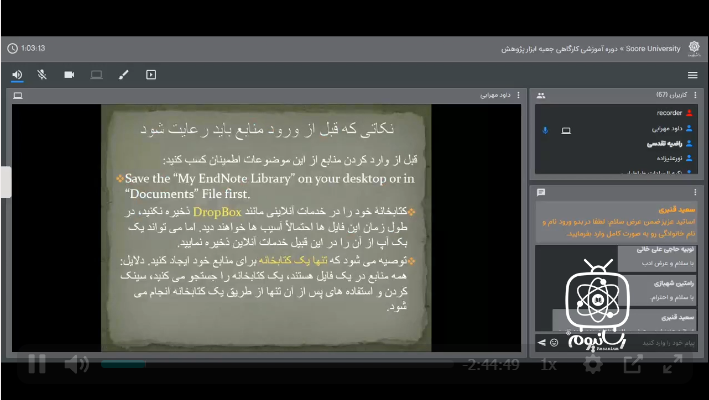Open the media playback icon in toolbar

(x=151, y=75)
